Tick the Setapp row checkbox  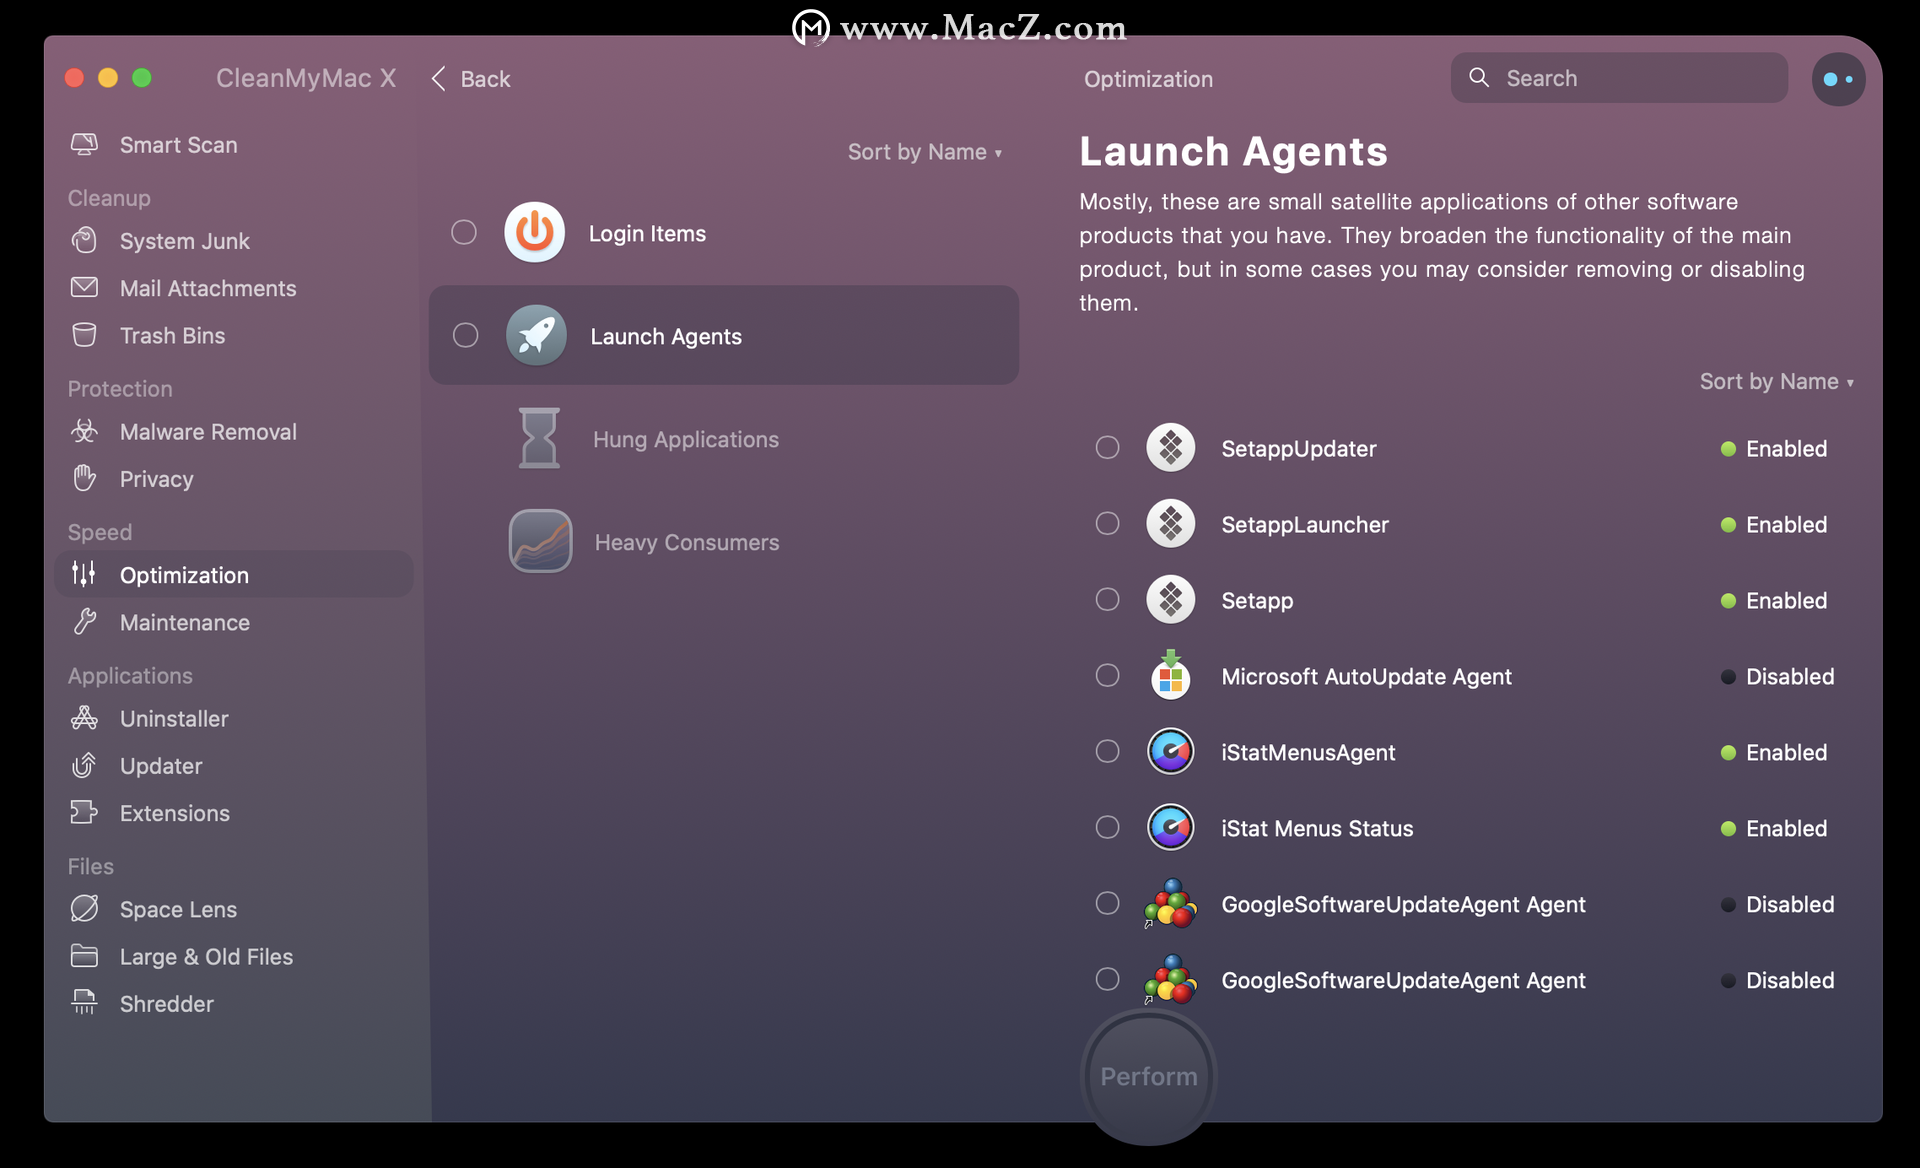coord(1107,599)
